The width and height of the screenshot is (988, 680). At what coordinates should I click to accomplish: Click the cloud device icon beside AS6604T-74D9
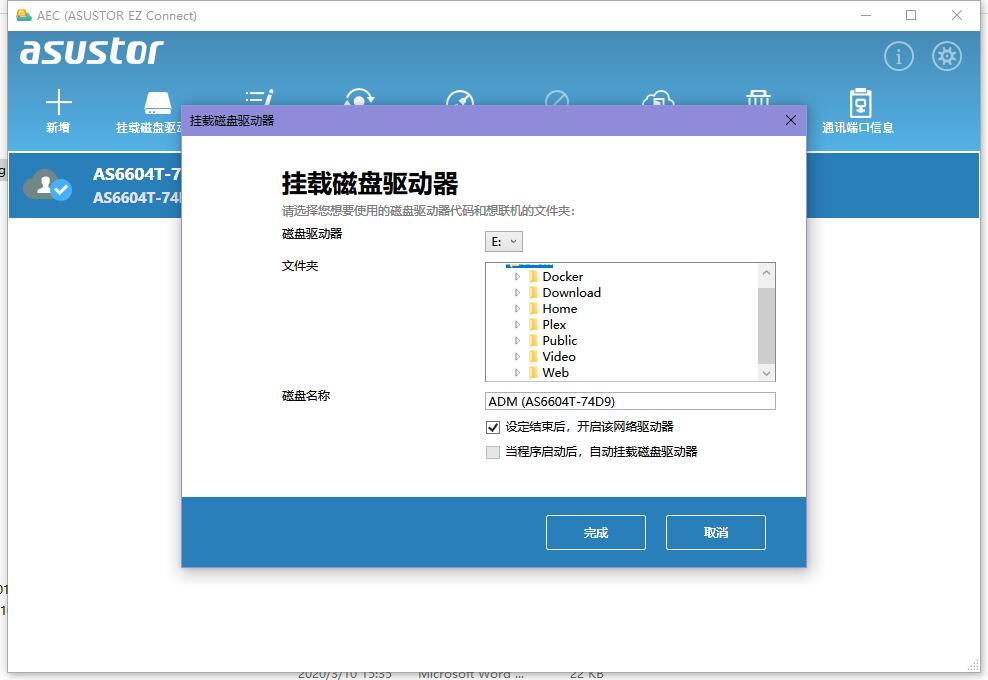[46, 185]
